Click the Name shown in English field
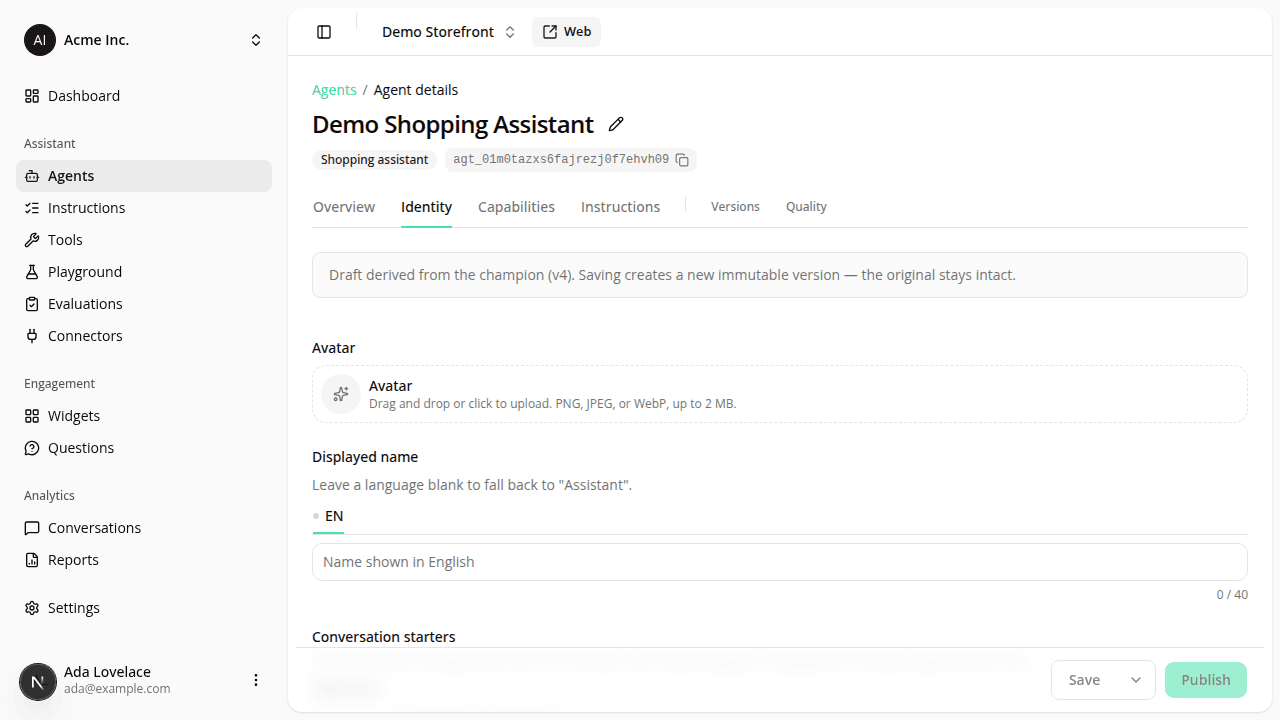 click(780, 562)
